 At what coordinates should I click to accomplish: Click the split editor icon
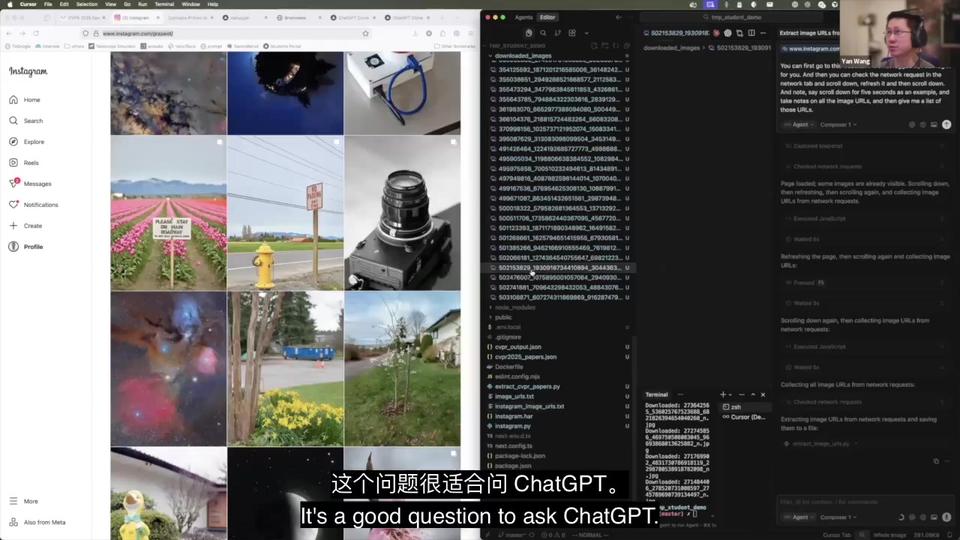click(751, 33)
